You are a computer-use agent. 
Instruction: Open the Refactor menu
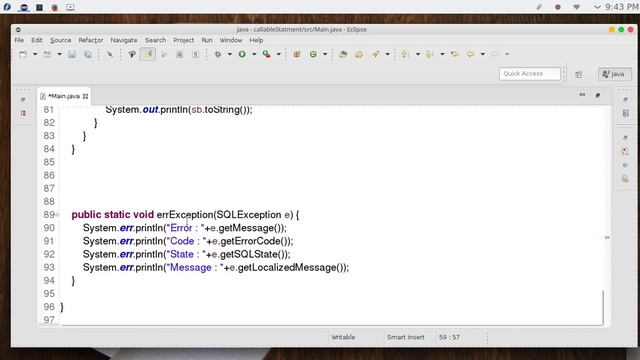pos(91,40)
